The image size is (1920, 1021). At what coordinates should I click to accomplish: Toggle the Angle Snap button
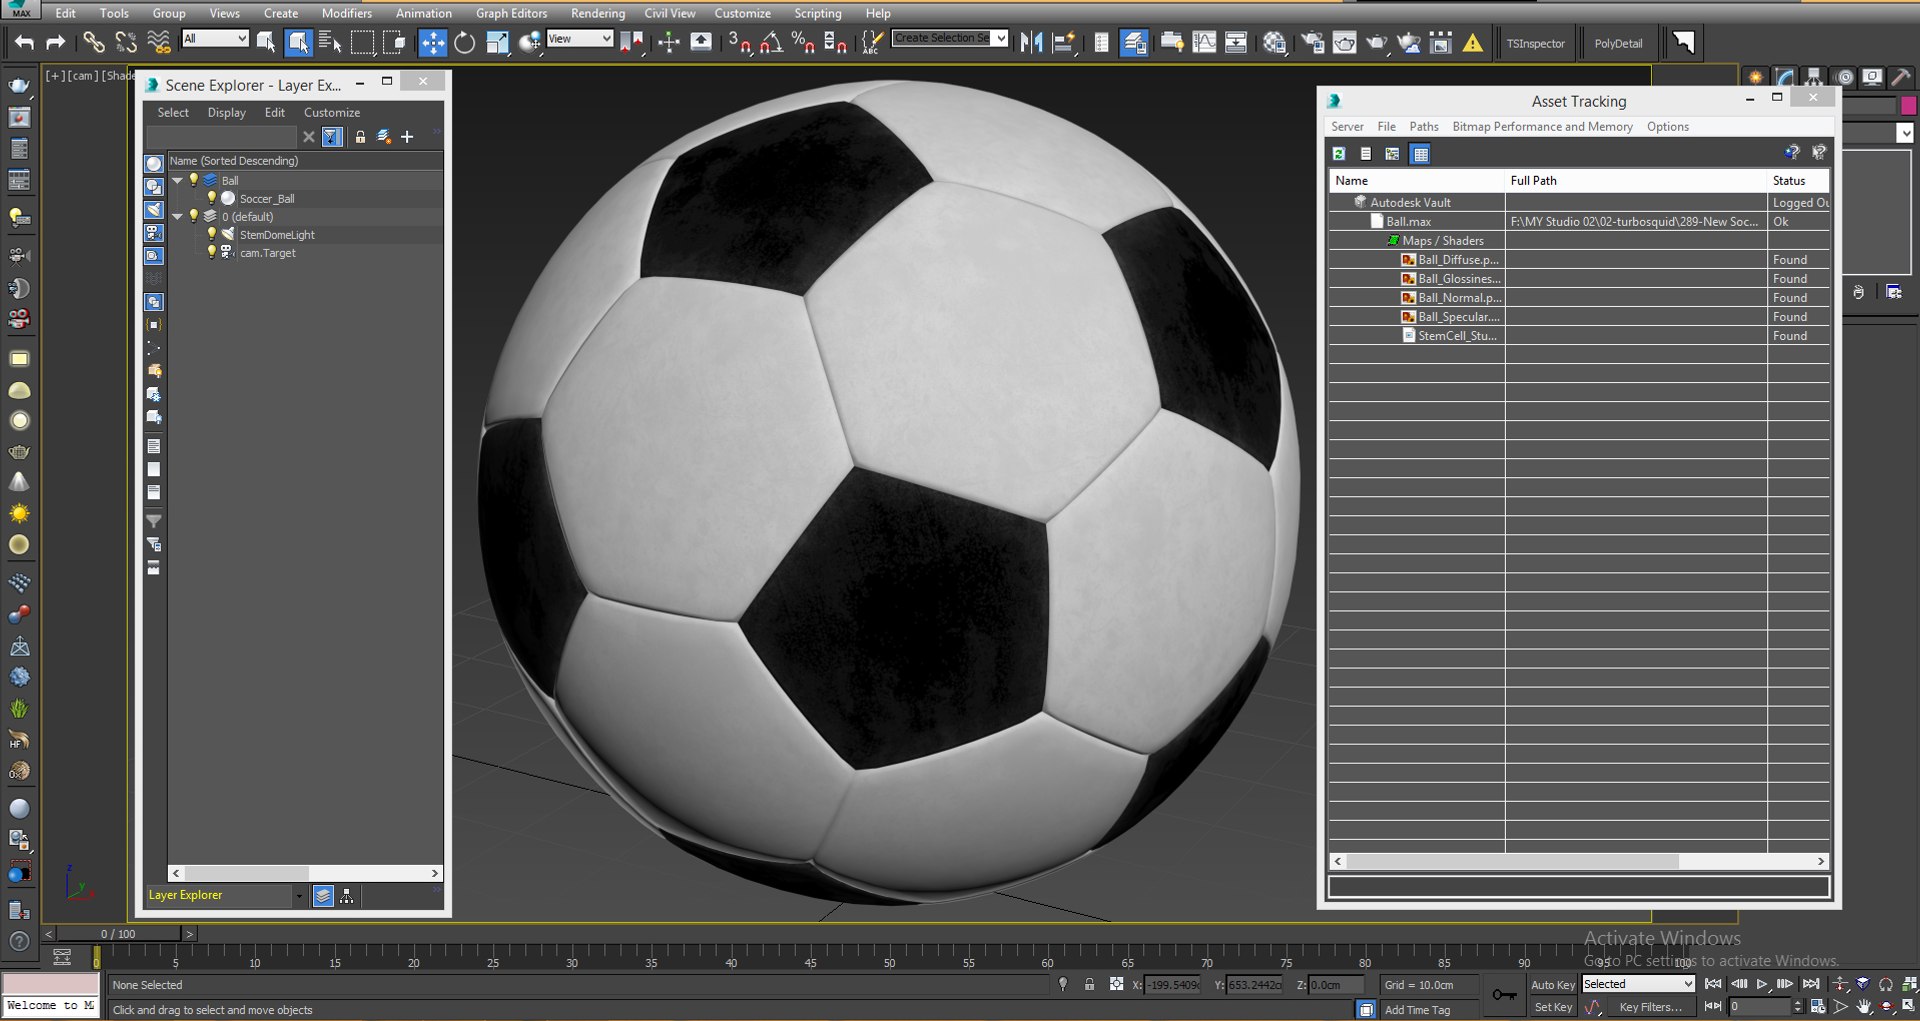point(771,42)
